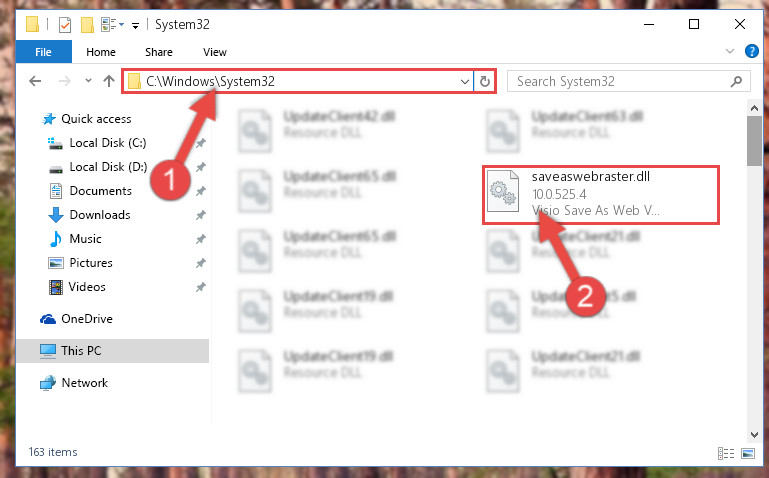Open the File menu
This screenshot has width=769, height=478.
pyautogui.click(x=44, y=52)
